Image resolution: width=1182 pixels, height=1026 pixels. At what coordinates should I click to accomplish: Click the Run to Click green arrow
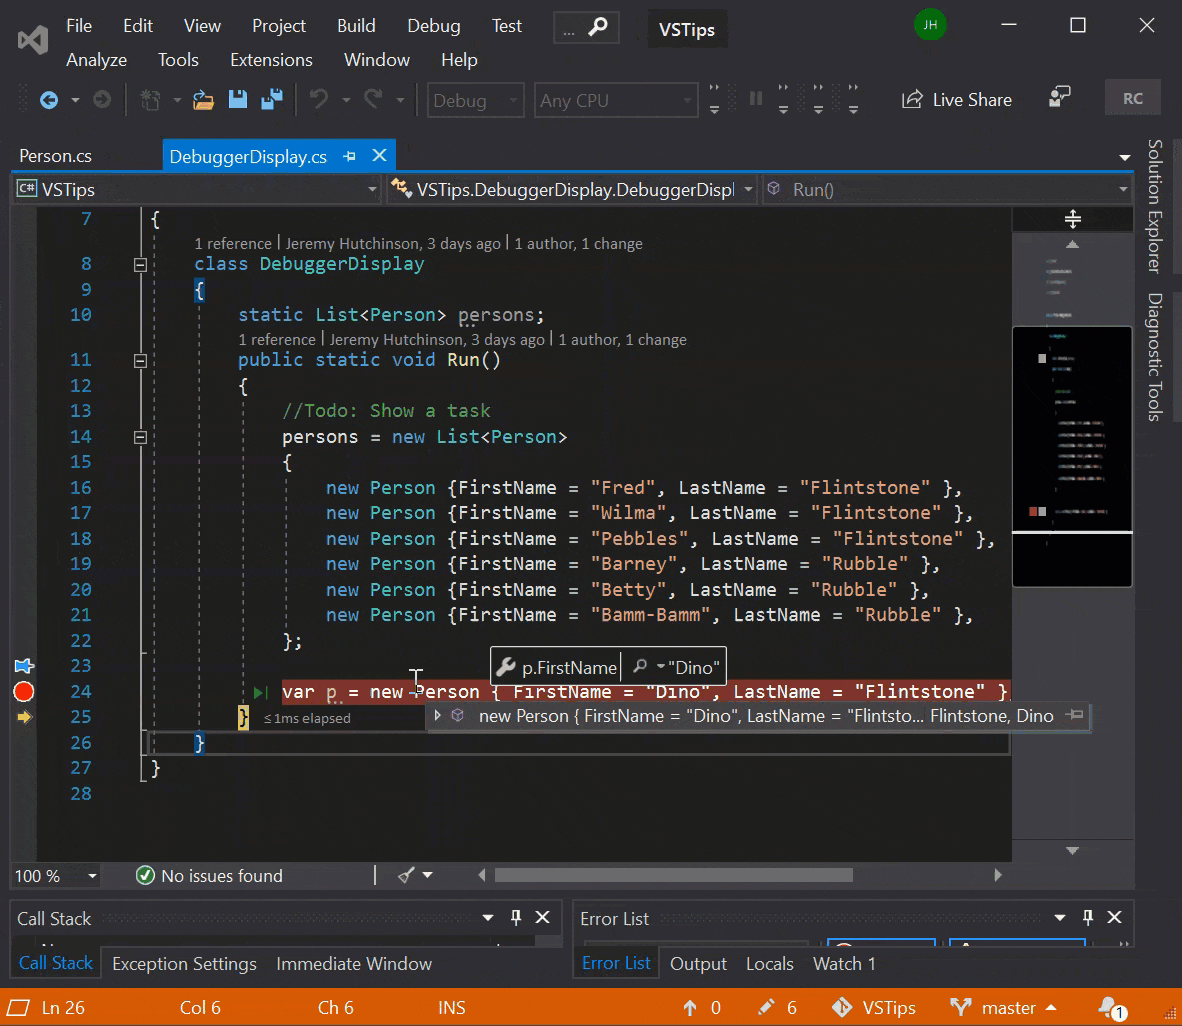tap(260, 692)
